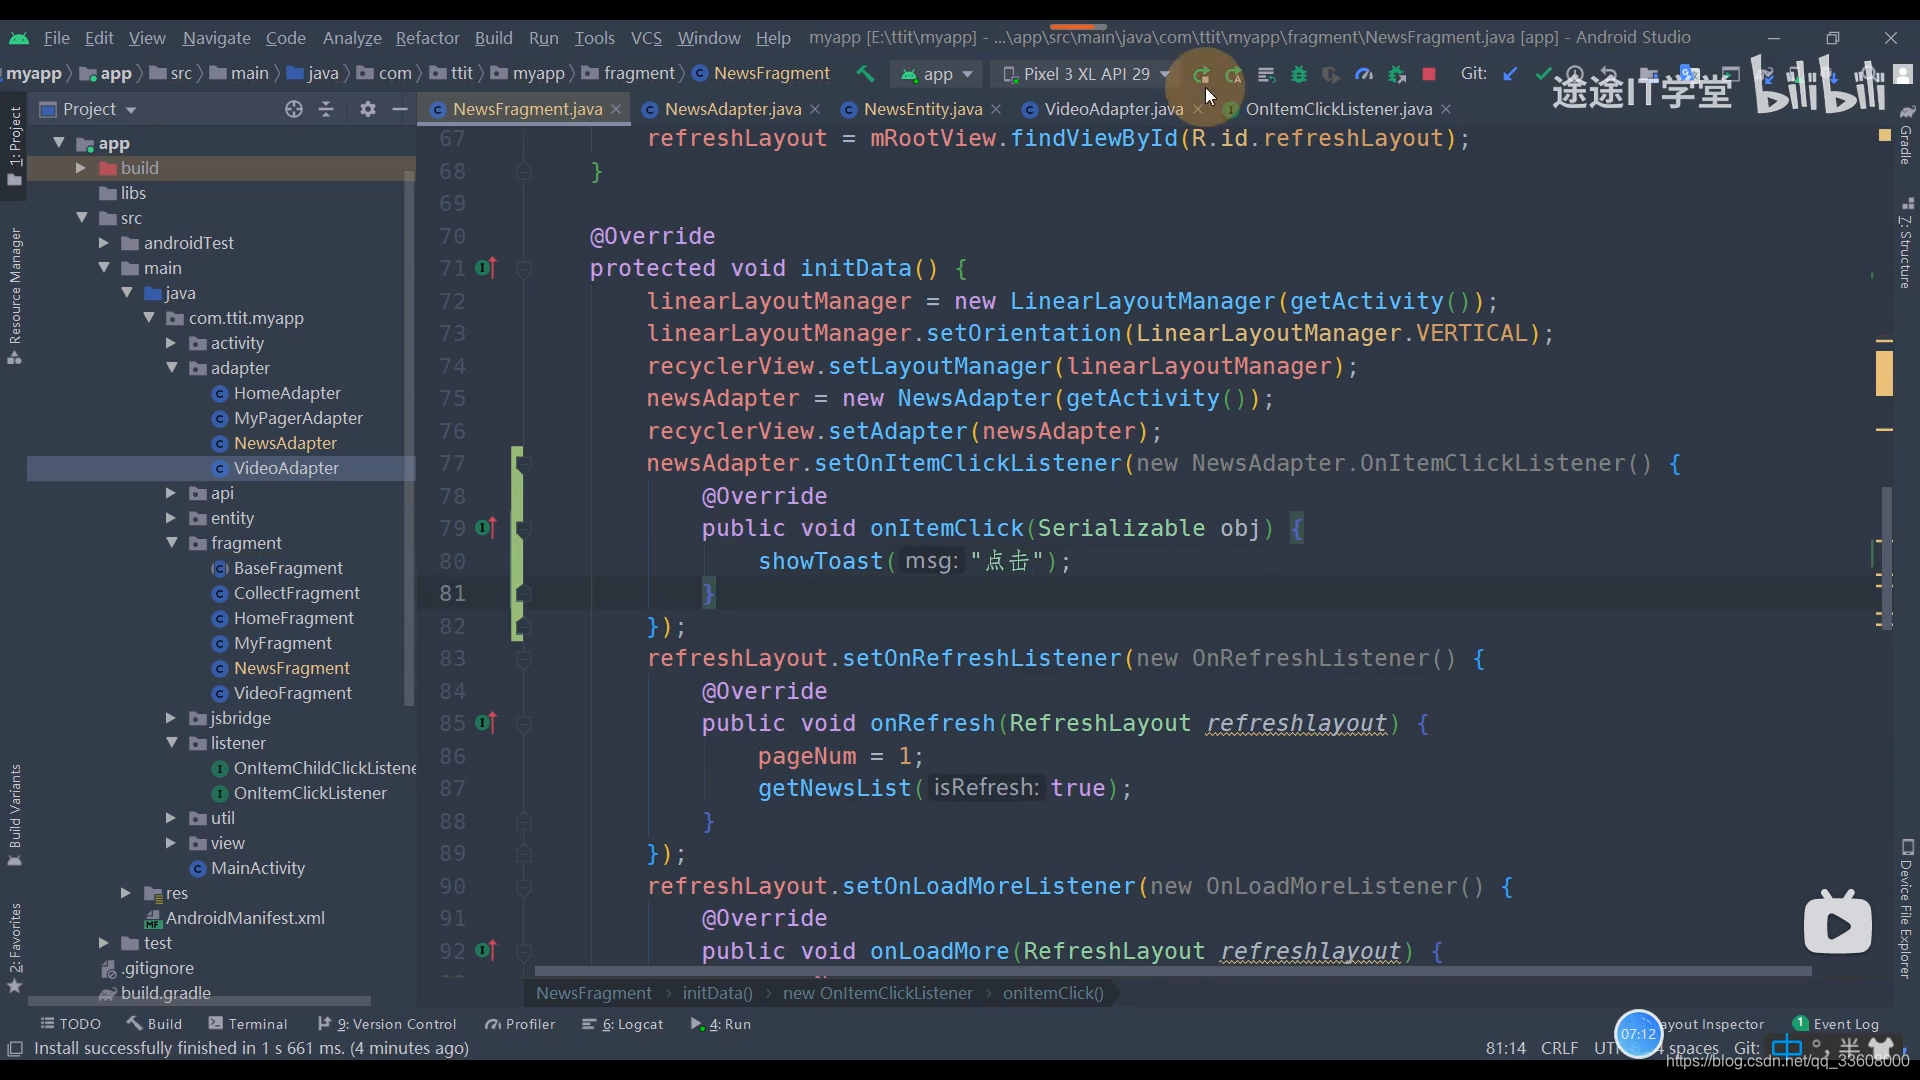
Task: Toggle the Terminal tool window
Action: pos(247,1024)
